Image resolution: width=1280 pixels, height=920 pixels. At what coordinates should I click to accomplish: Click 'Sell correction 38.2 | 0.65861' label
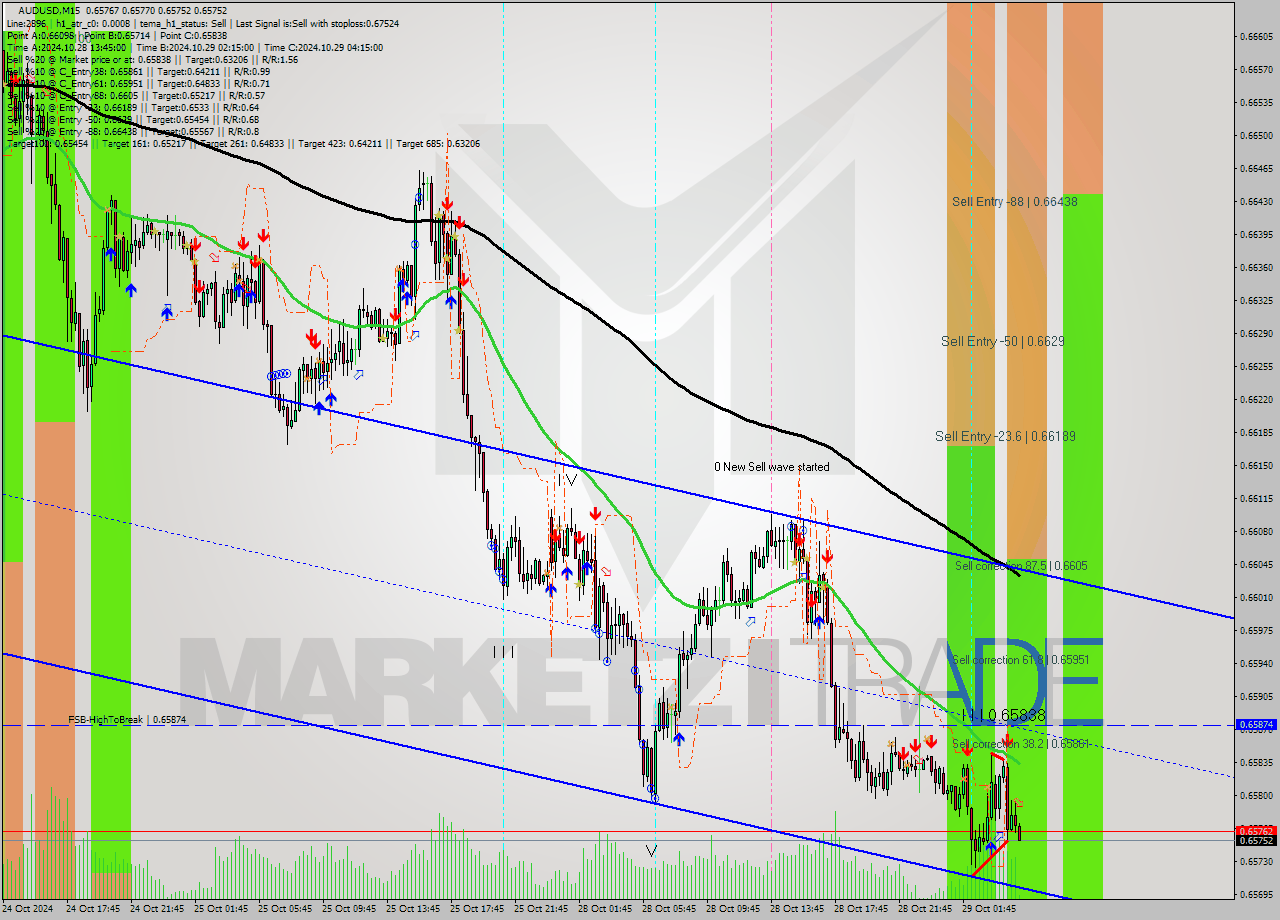1020,744
